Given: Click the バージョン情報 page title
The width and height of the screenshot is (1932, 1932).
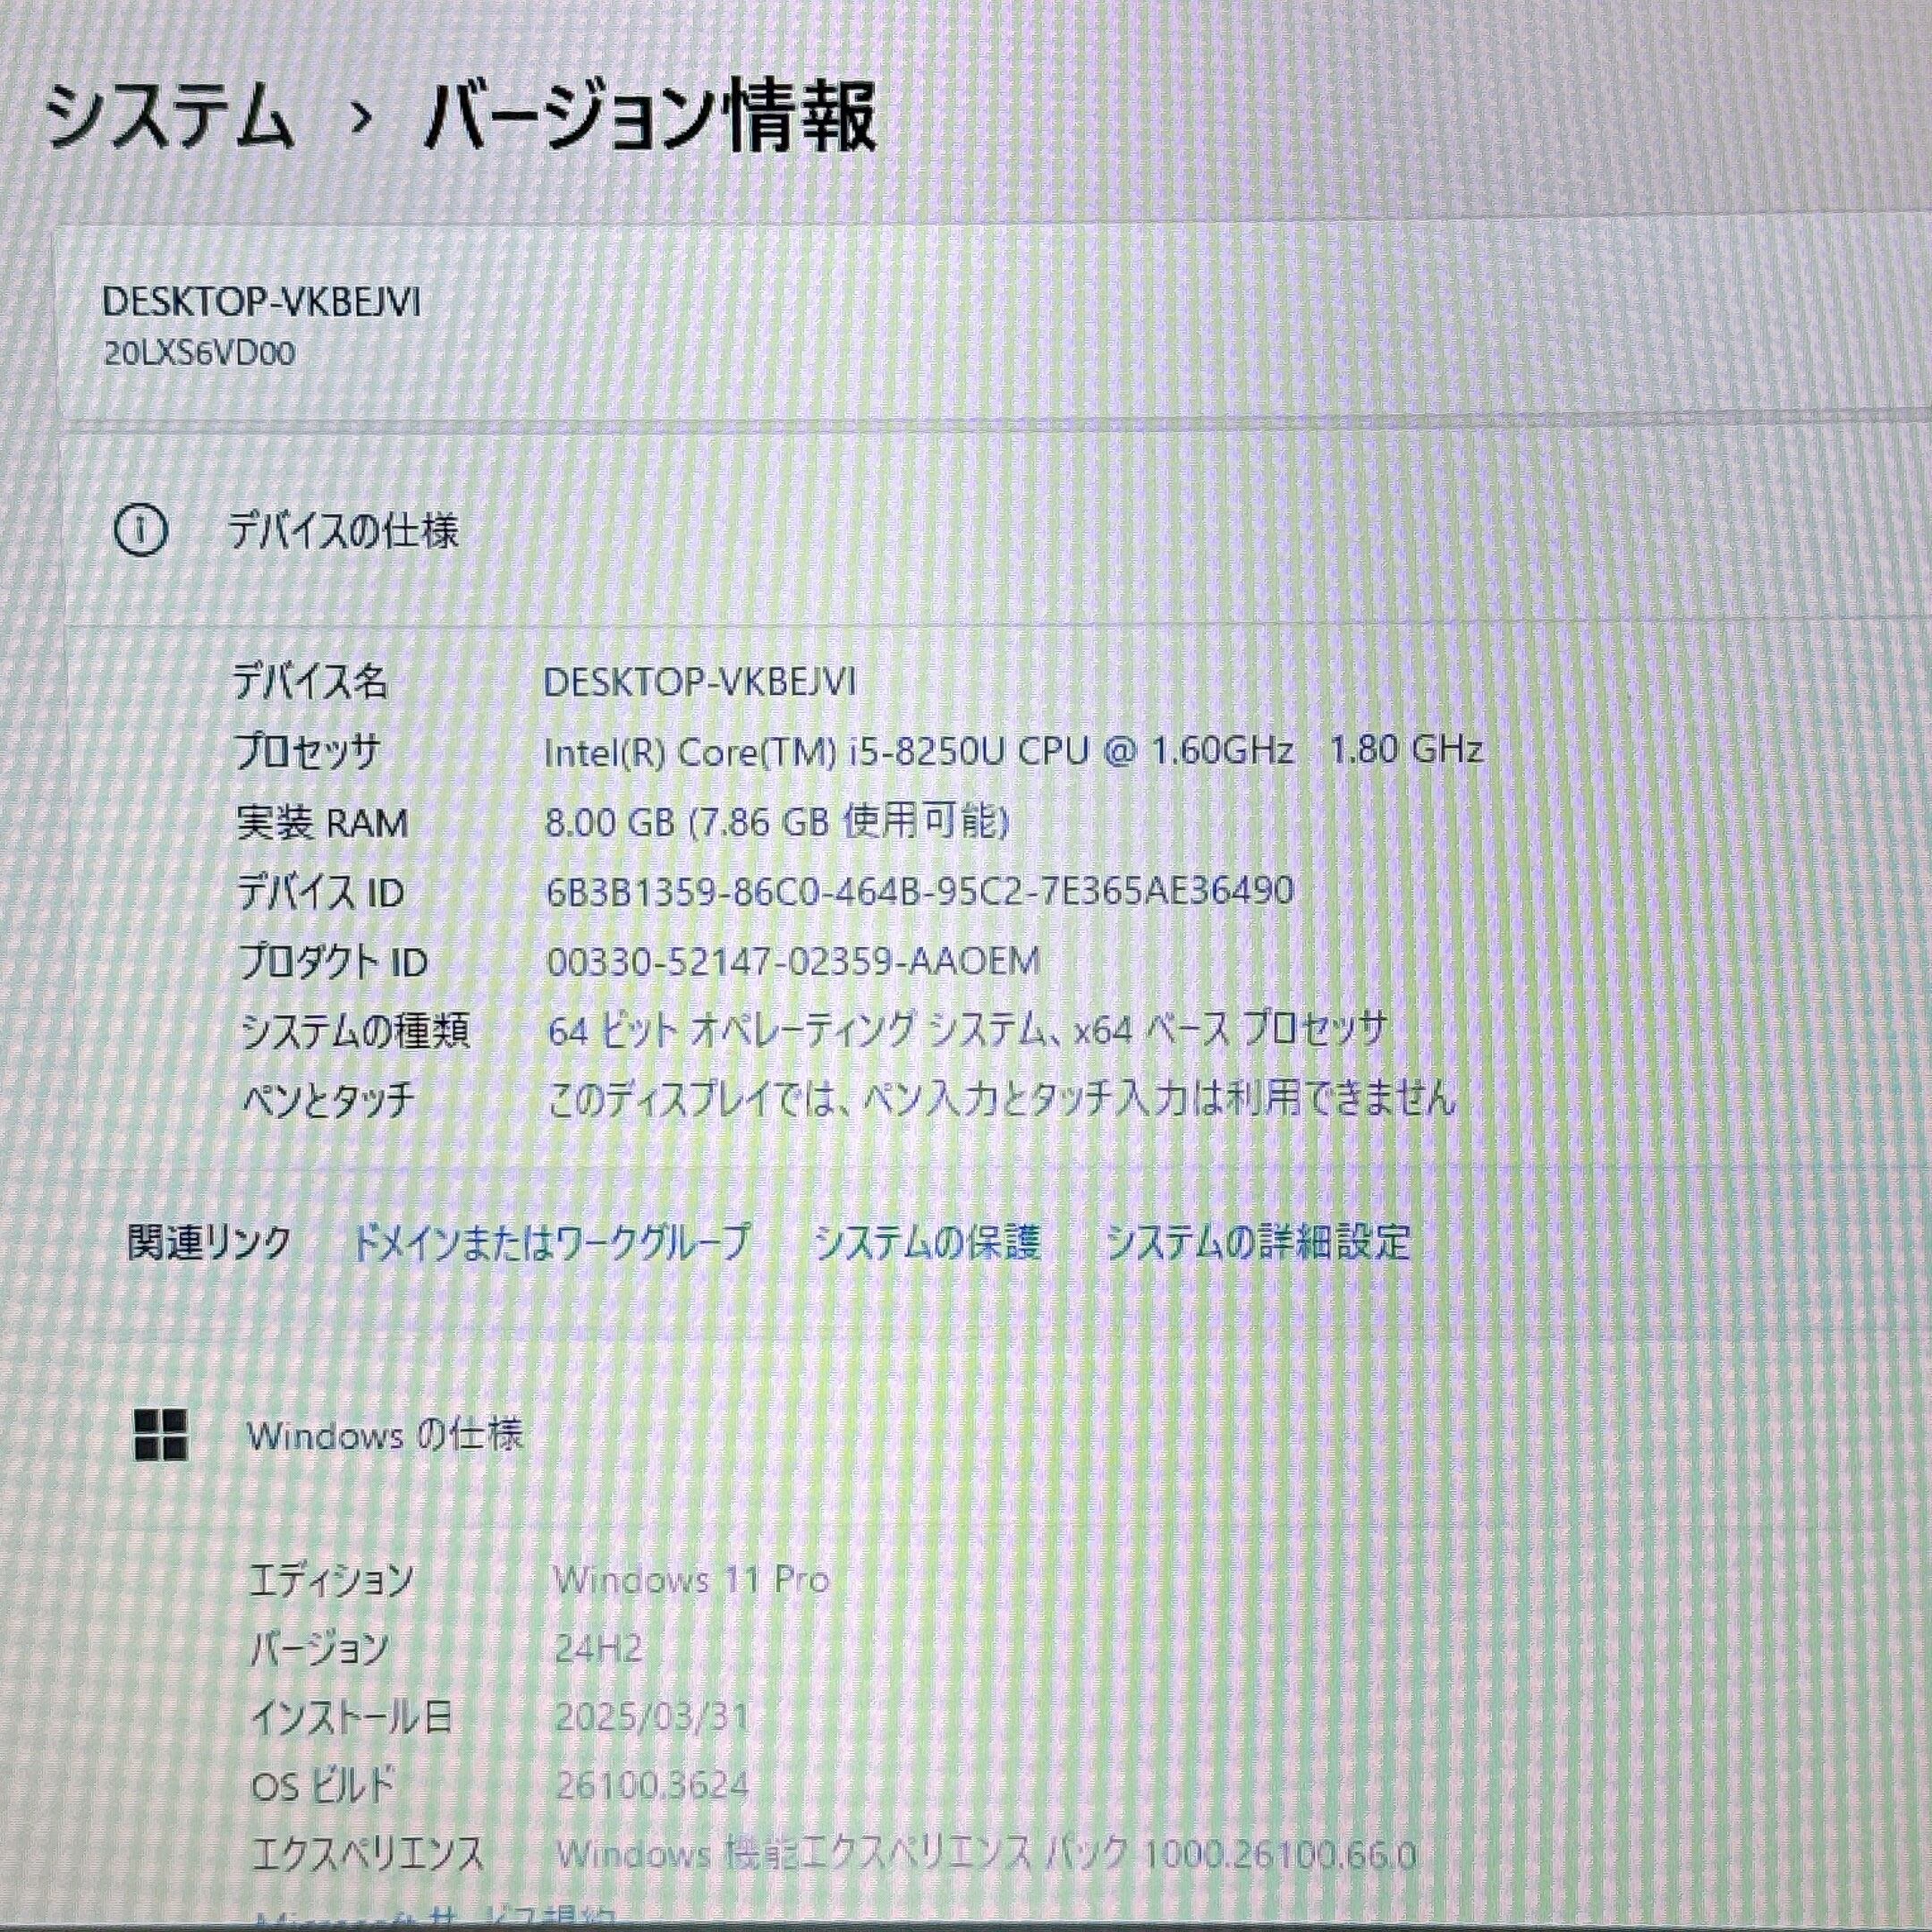Looking at the screenshot, I should tap(651, 118).
